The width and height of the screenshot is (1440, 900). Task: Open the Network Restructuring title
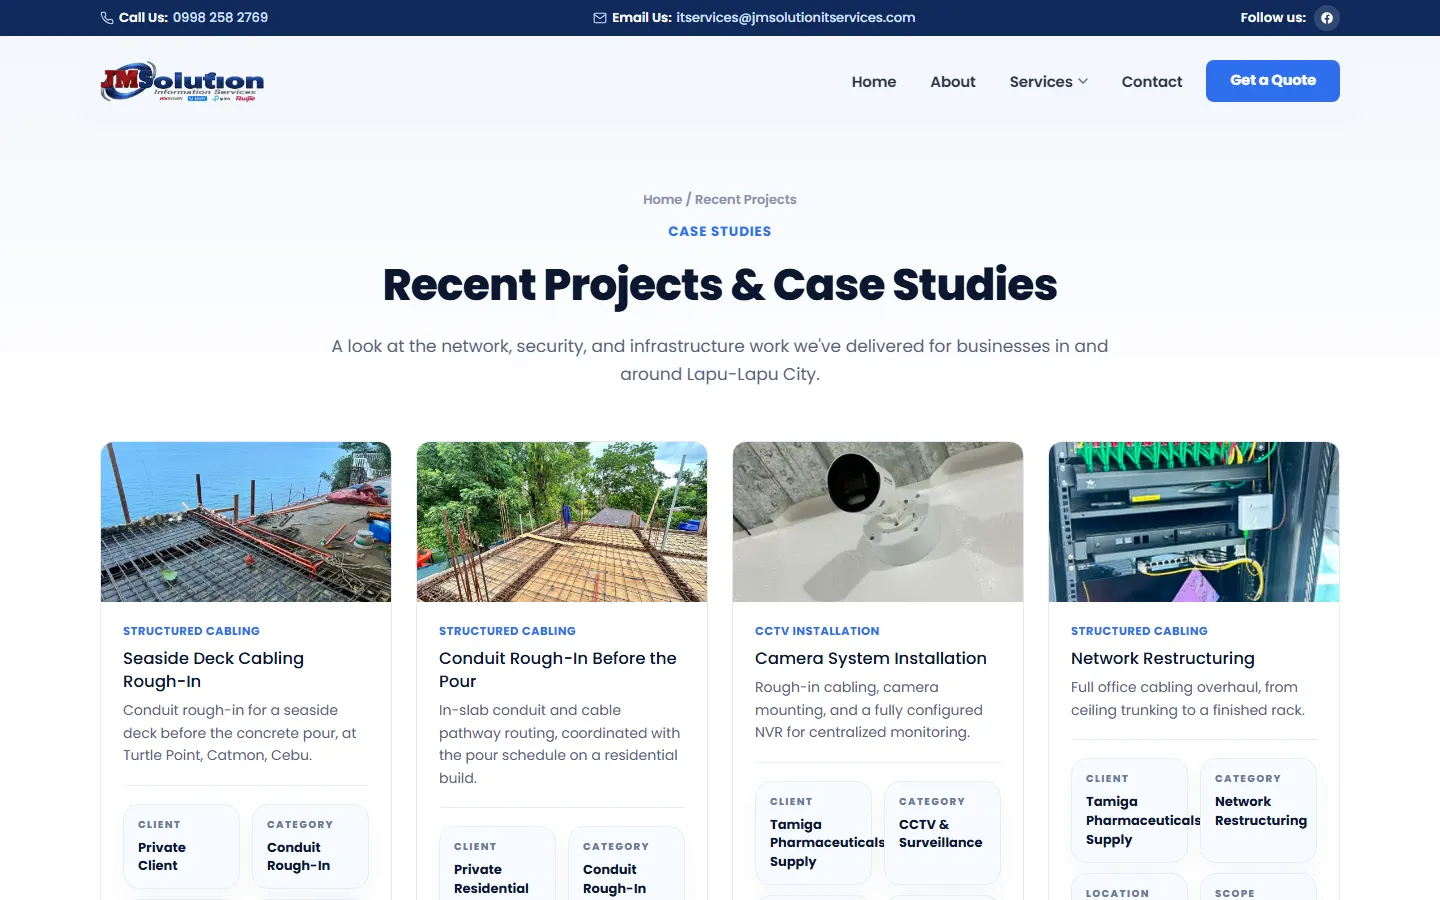pyautogui.click(x=1163, y=658)
